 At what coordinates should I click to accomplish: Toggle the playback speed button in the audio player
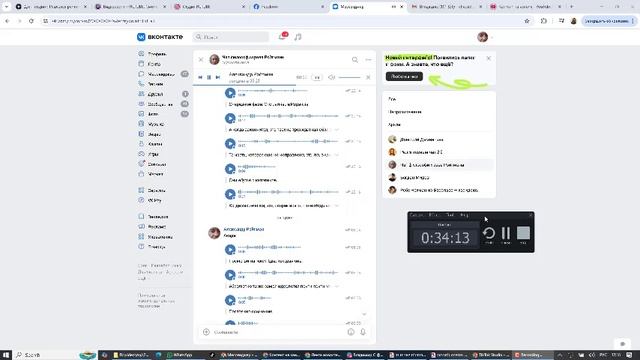(317, 77)
